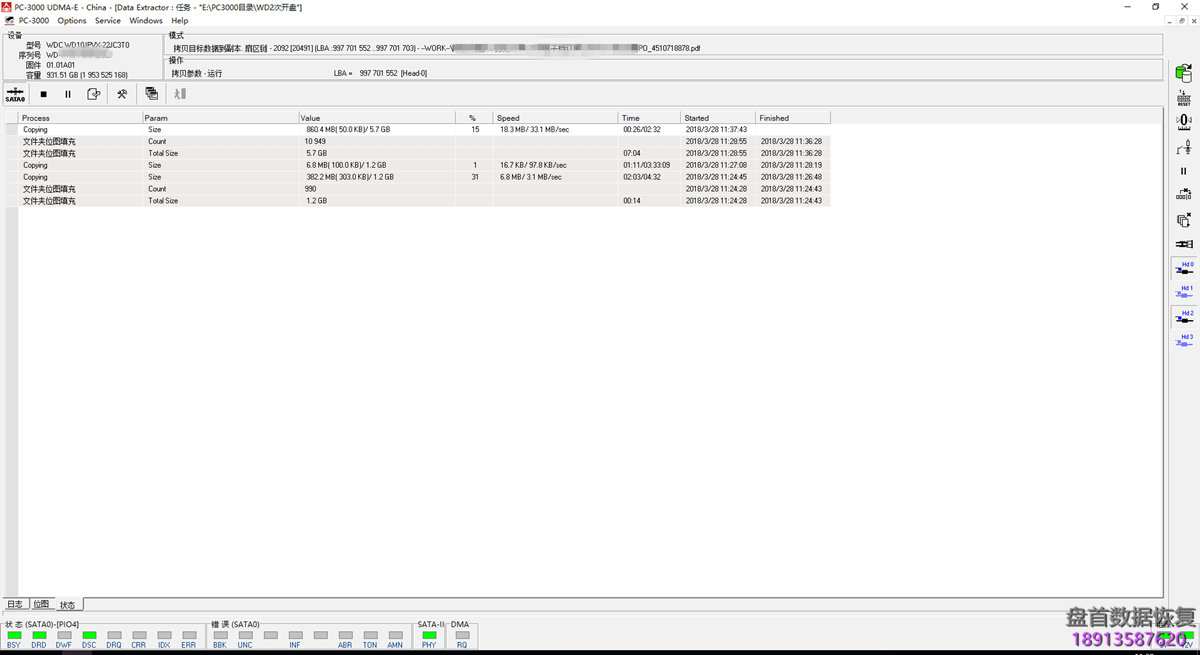1200x655 pixels.
Task: Open the PC-3000 menu
Action: (34, 20)
